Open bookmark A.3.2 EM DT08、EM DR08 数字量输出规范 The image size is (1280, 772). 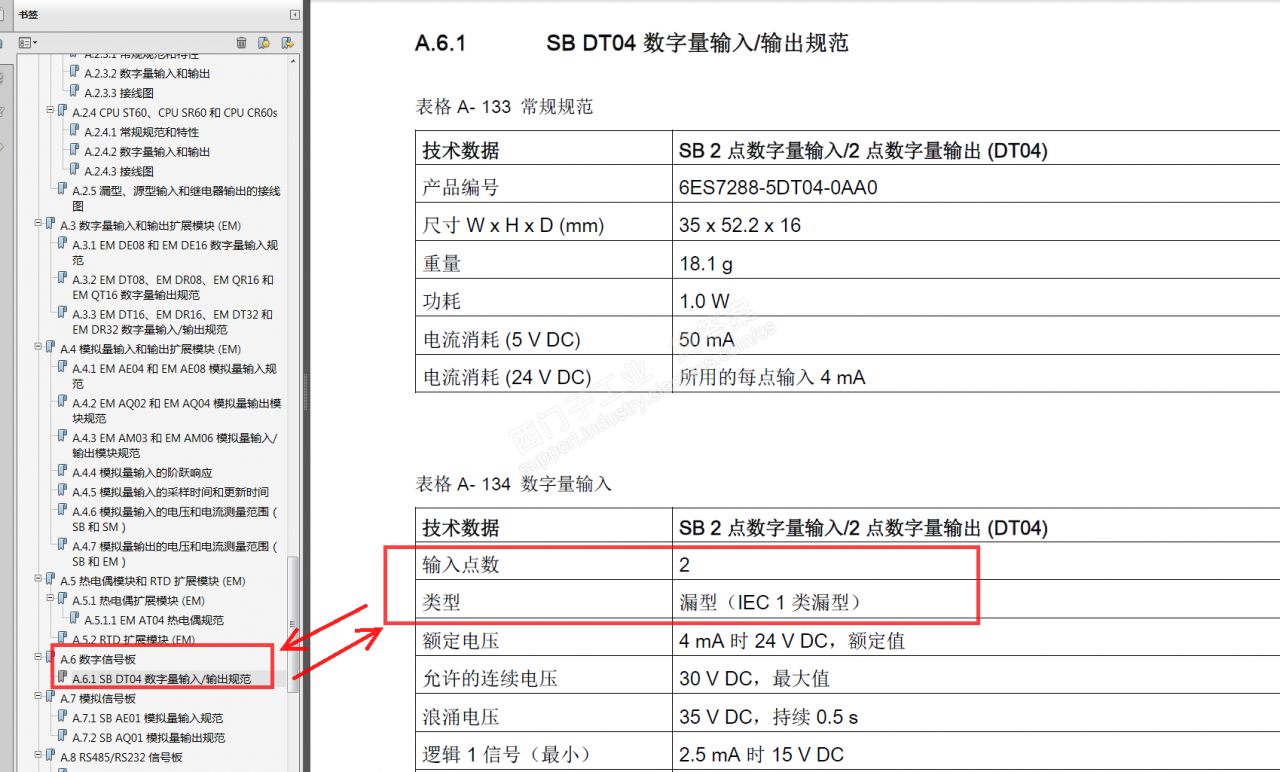(x=173, y=287)
